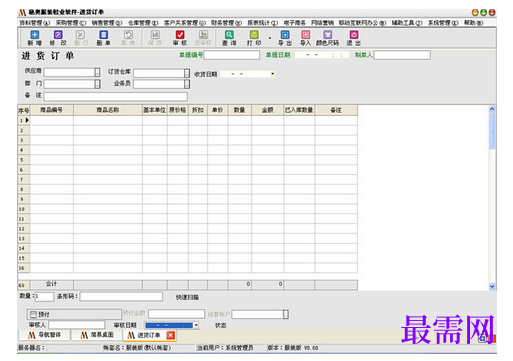Viewport: 513px width, 361px height.
Task: Expand the 审核日期 date dropdown
Action: tap(196, 325)
